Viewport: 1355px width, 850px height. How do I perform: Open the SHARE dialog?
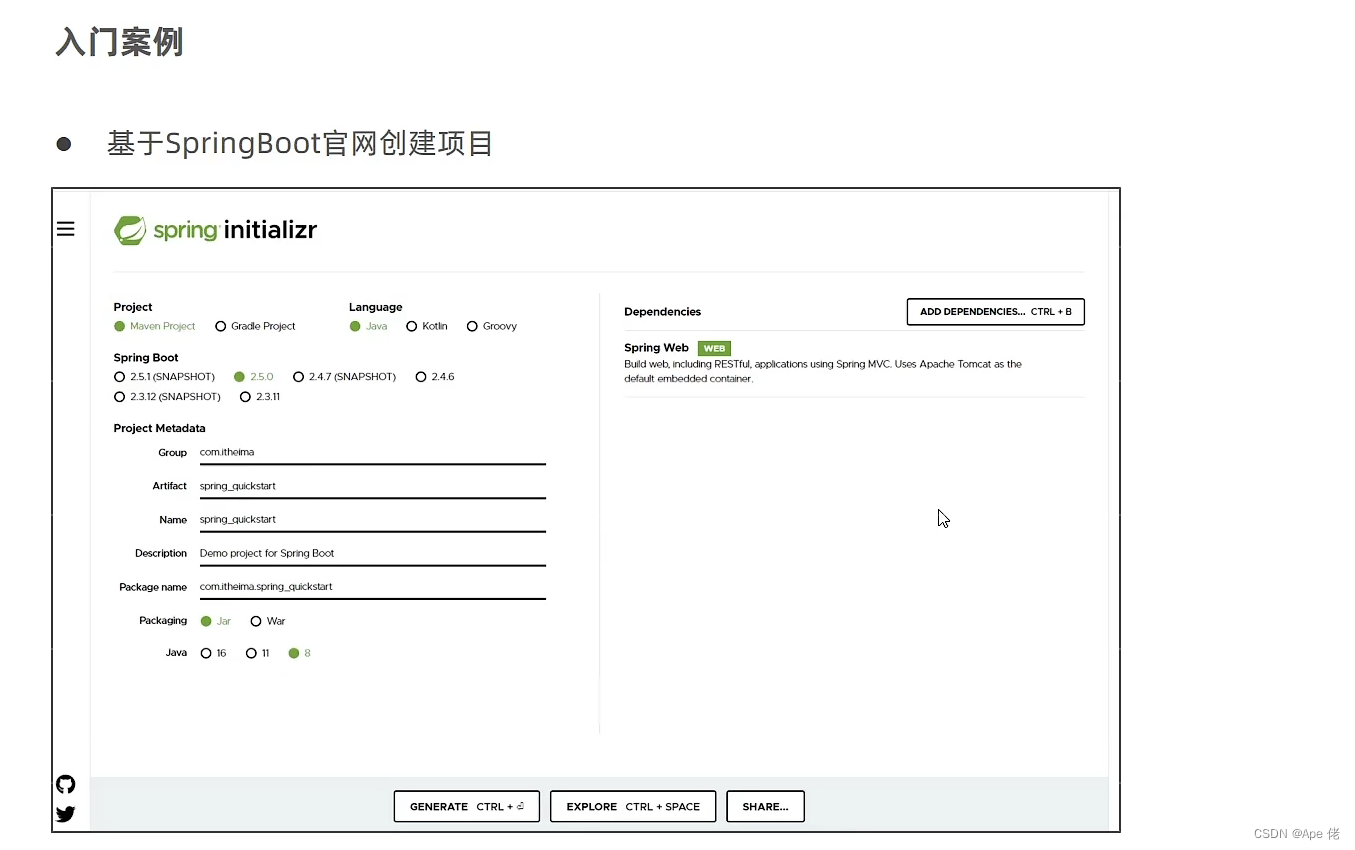click(x=765, y=807)
